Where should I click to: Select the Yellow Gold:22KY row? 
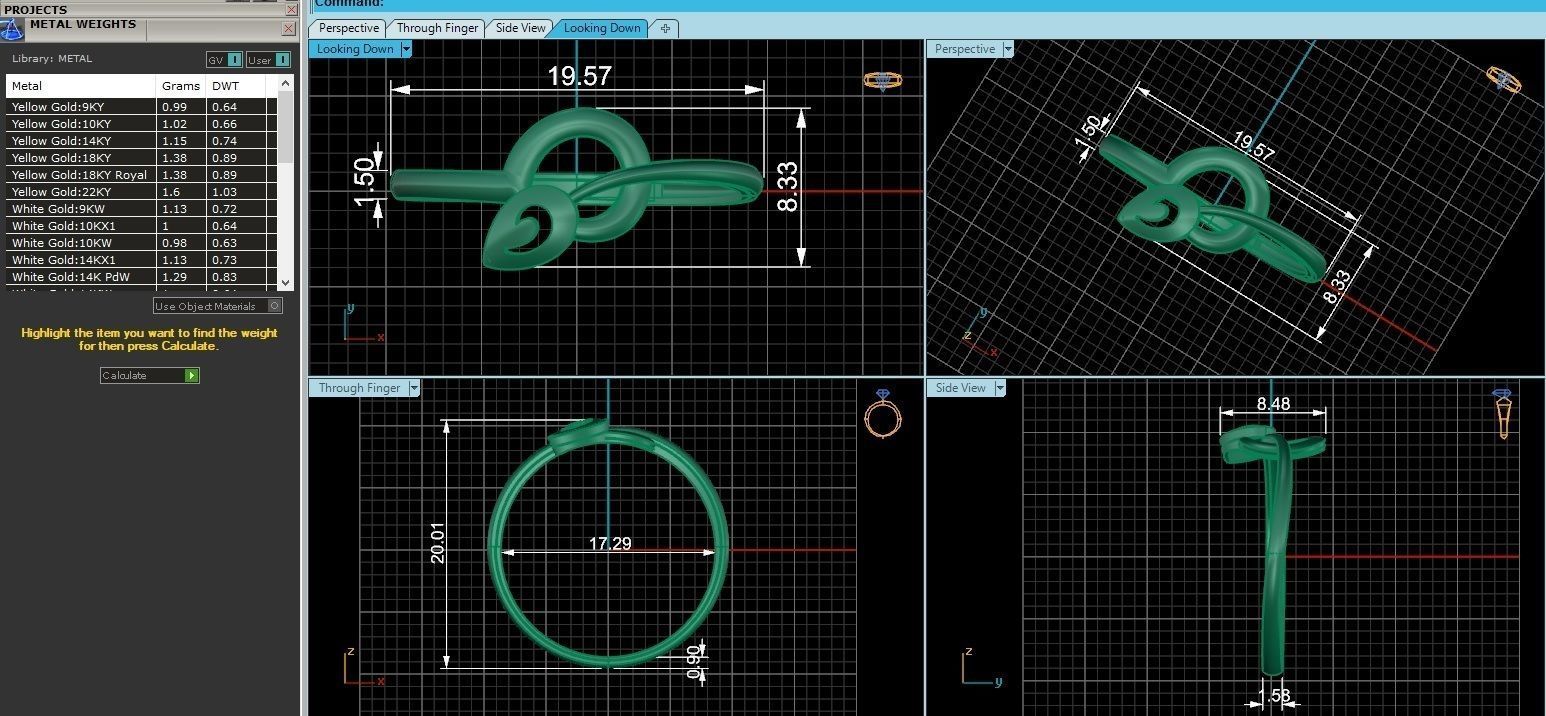click(x=142, y=192)
